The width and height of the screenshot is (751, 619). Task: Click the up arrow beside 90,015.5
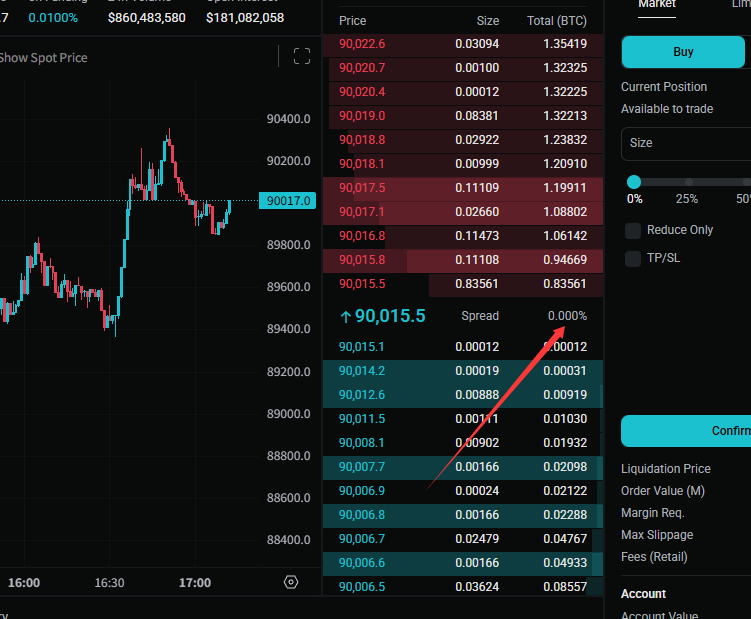[345, 316]
